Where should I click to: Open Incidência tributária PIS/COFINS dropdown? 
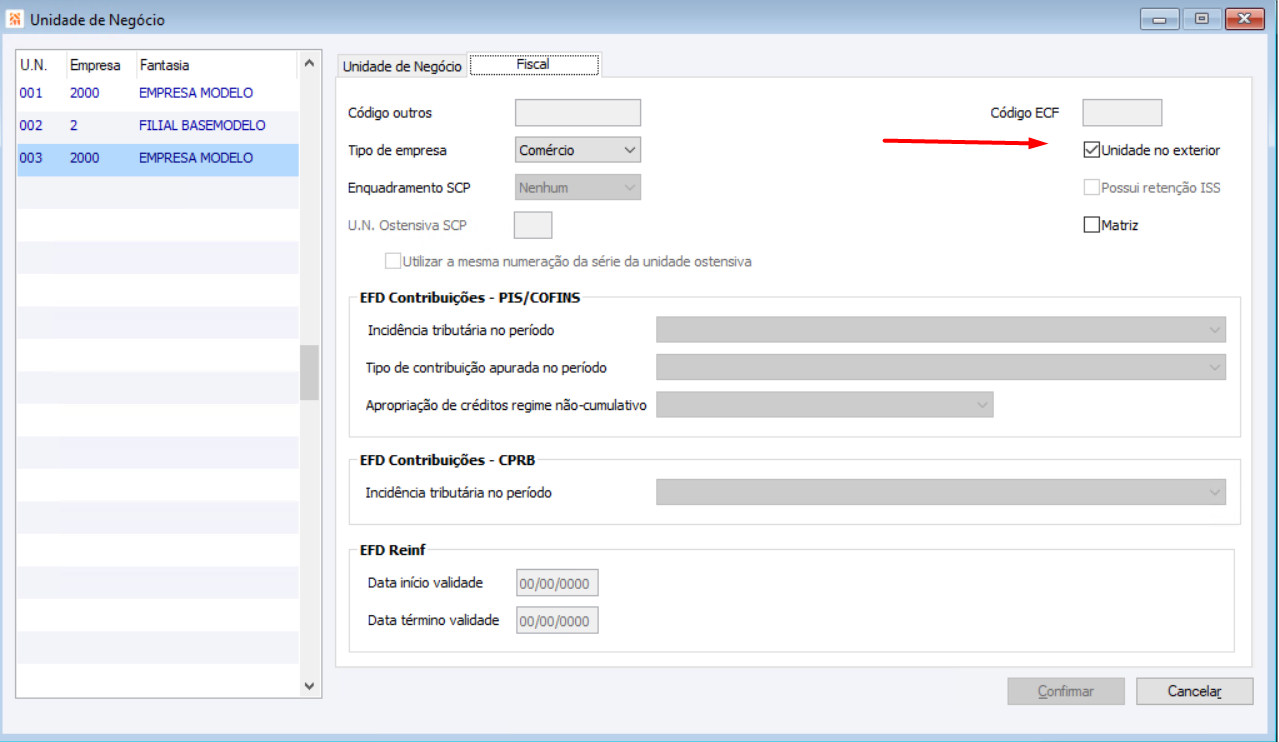[941, 330]
